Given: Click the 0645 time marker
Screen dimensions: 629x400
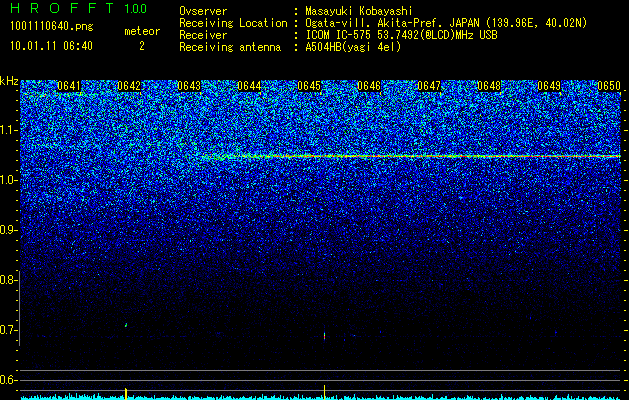Looking at the screenshot, I should tap(309, 86).
